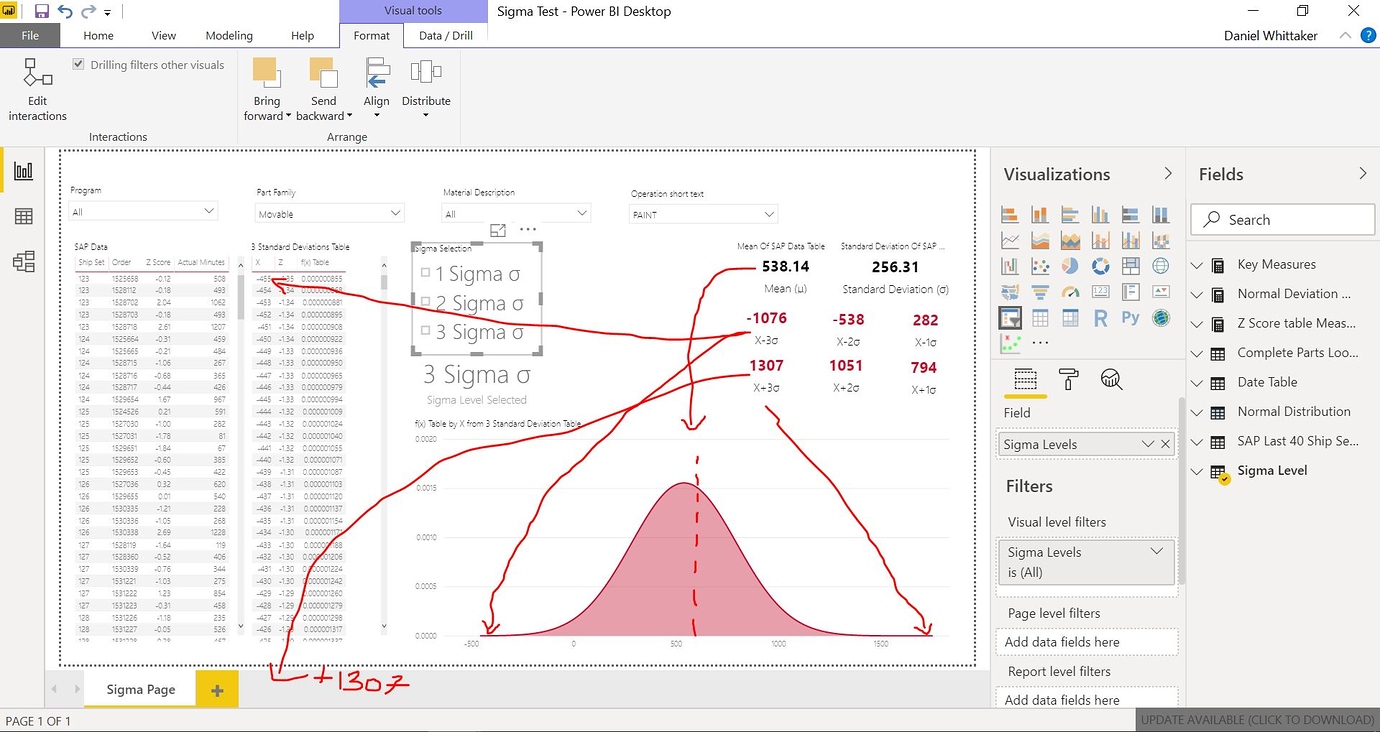Select the Treemap visualization icon
1380x732 pixels.
point(1131,266)
